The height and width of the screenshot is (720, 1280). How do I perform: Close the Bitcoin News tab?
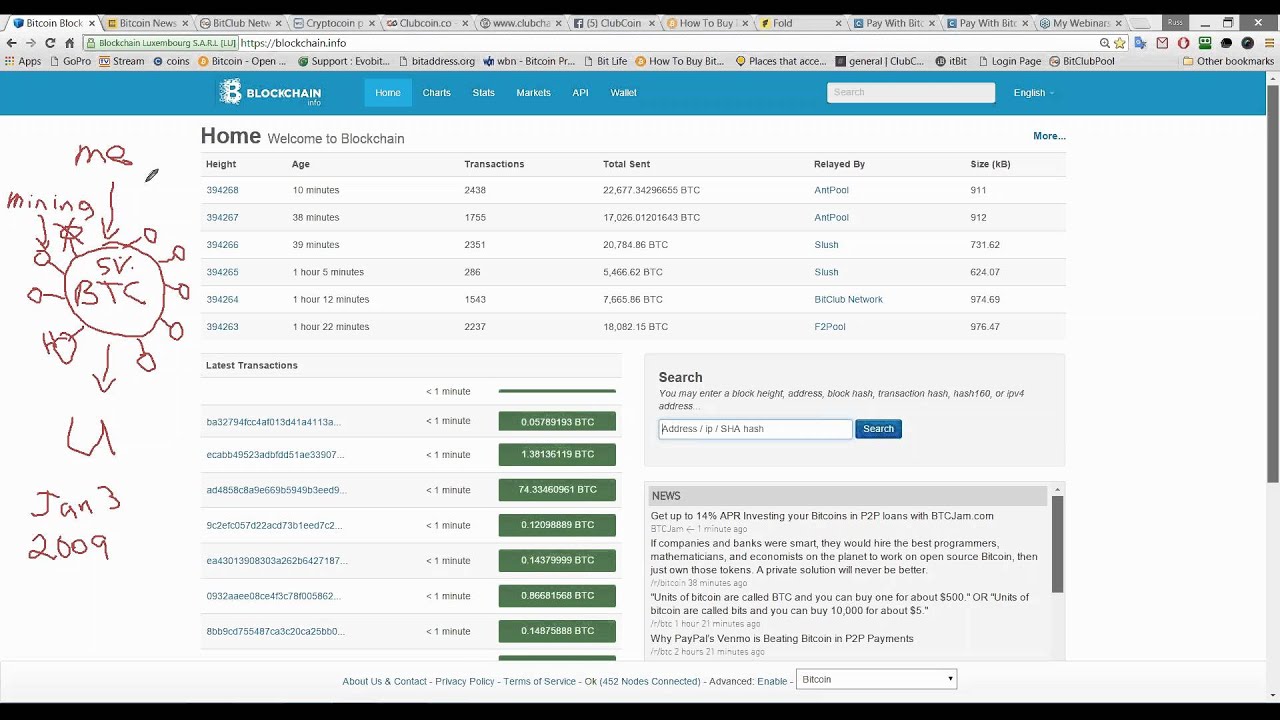(x=186, y=23)
